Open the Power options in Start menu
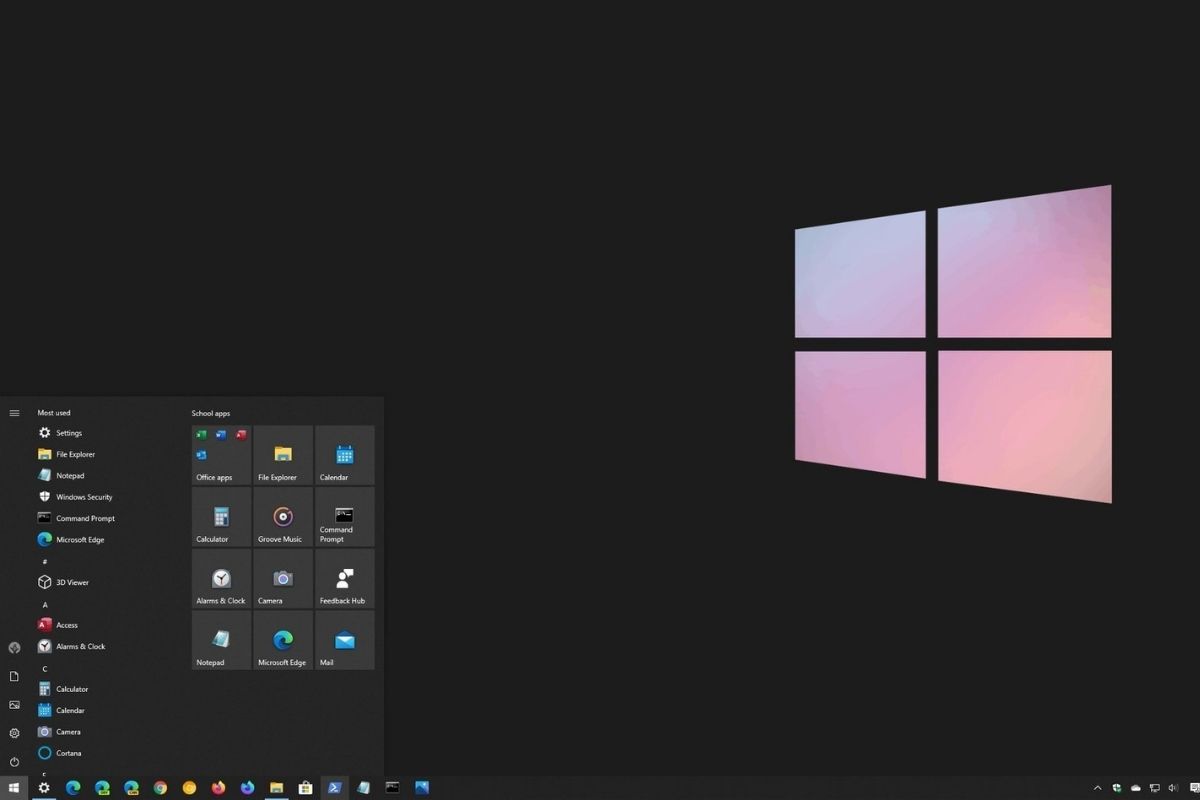Image resolution: width=1200 pixels, height=800 pixels. 14,762
